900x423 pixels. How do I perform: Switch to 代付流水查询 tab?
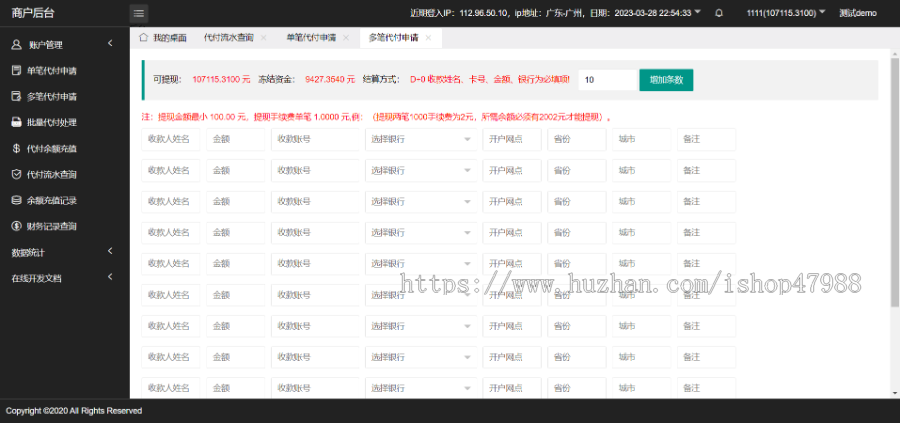[228, 38]
